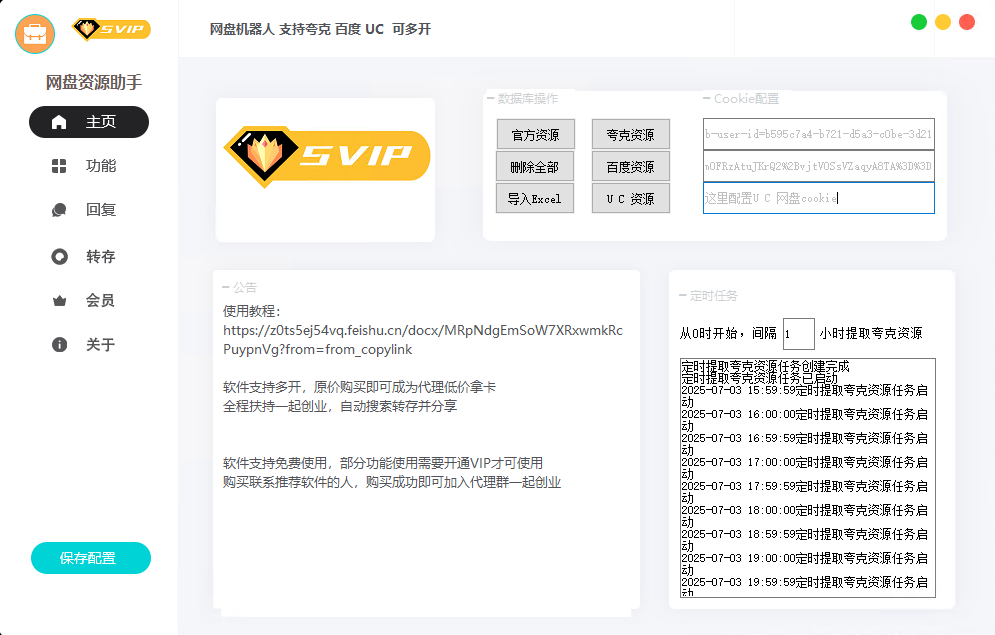
Task: Click the log entry at 2025-07-03 15:59:59
Action: pyautogui.click(x=805, y=396)
